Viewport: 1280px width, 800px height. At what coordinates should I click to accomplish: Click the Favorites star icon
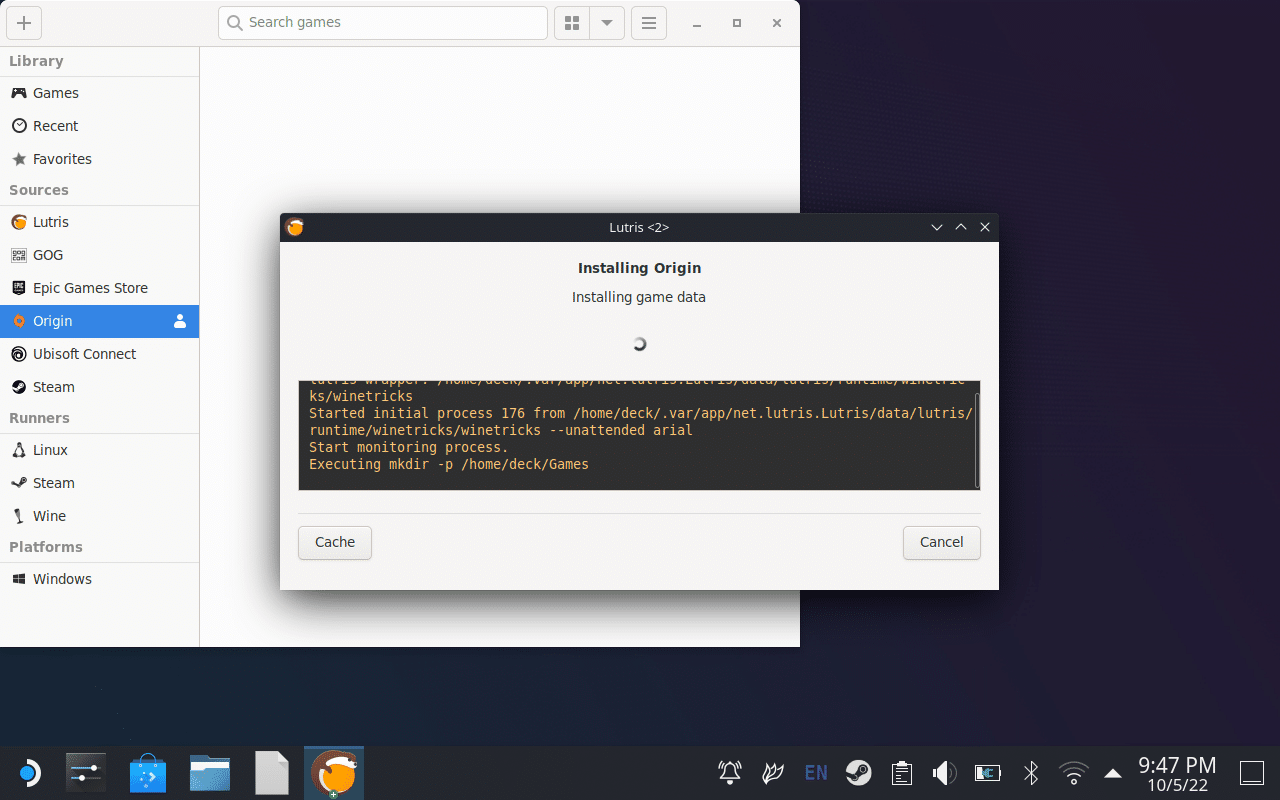coord(19,159)
